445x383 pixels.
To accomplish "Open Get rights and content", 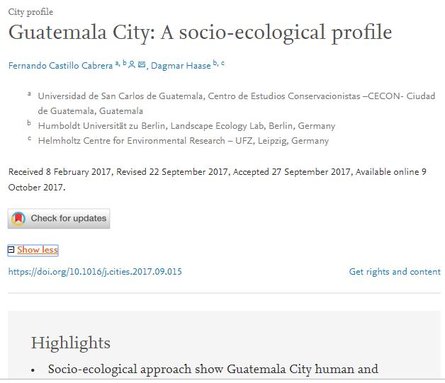I will [x=395, y=272].
